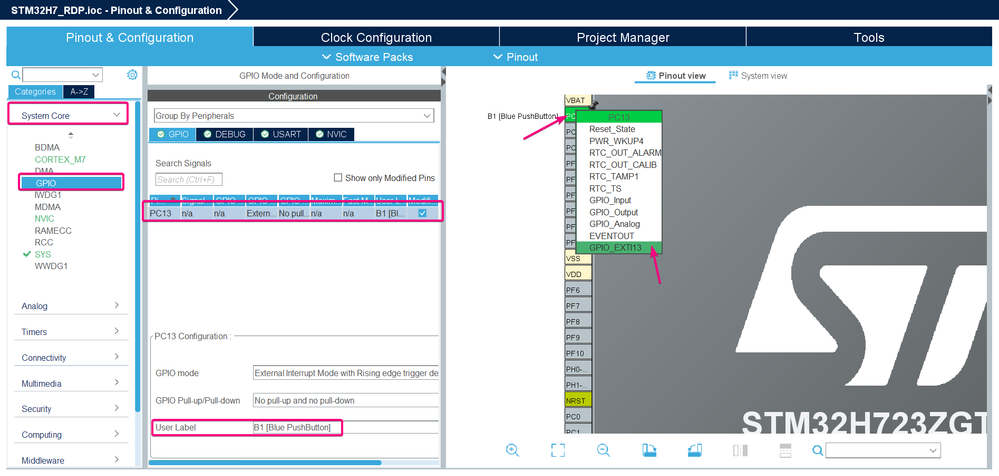Open the USART configuration tab

[x=281, y=134]
